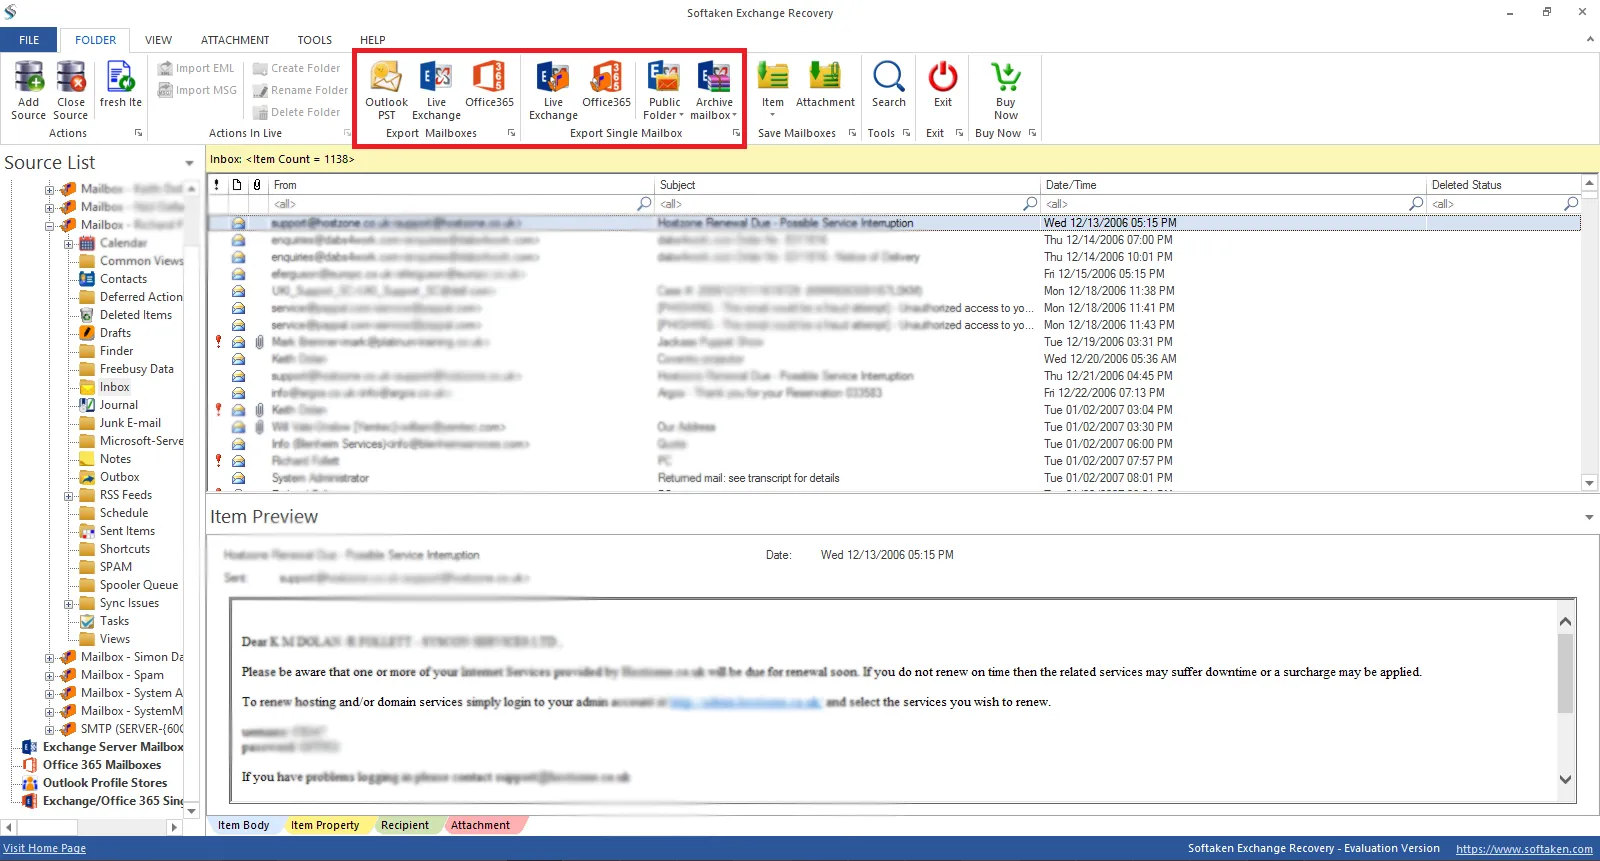The height and width of the screenshot is (861, 1600).
Task: Open the Visit Home Page link
Action: point(45,848)
